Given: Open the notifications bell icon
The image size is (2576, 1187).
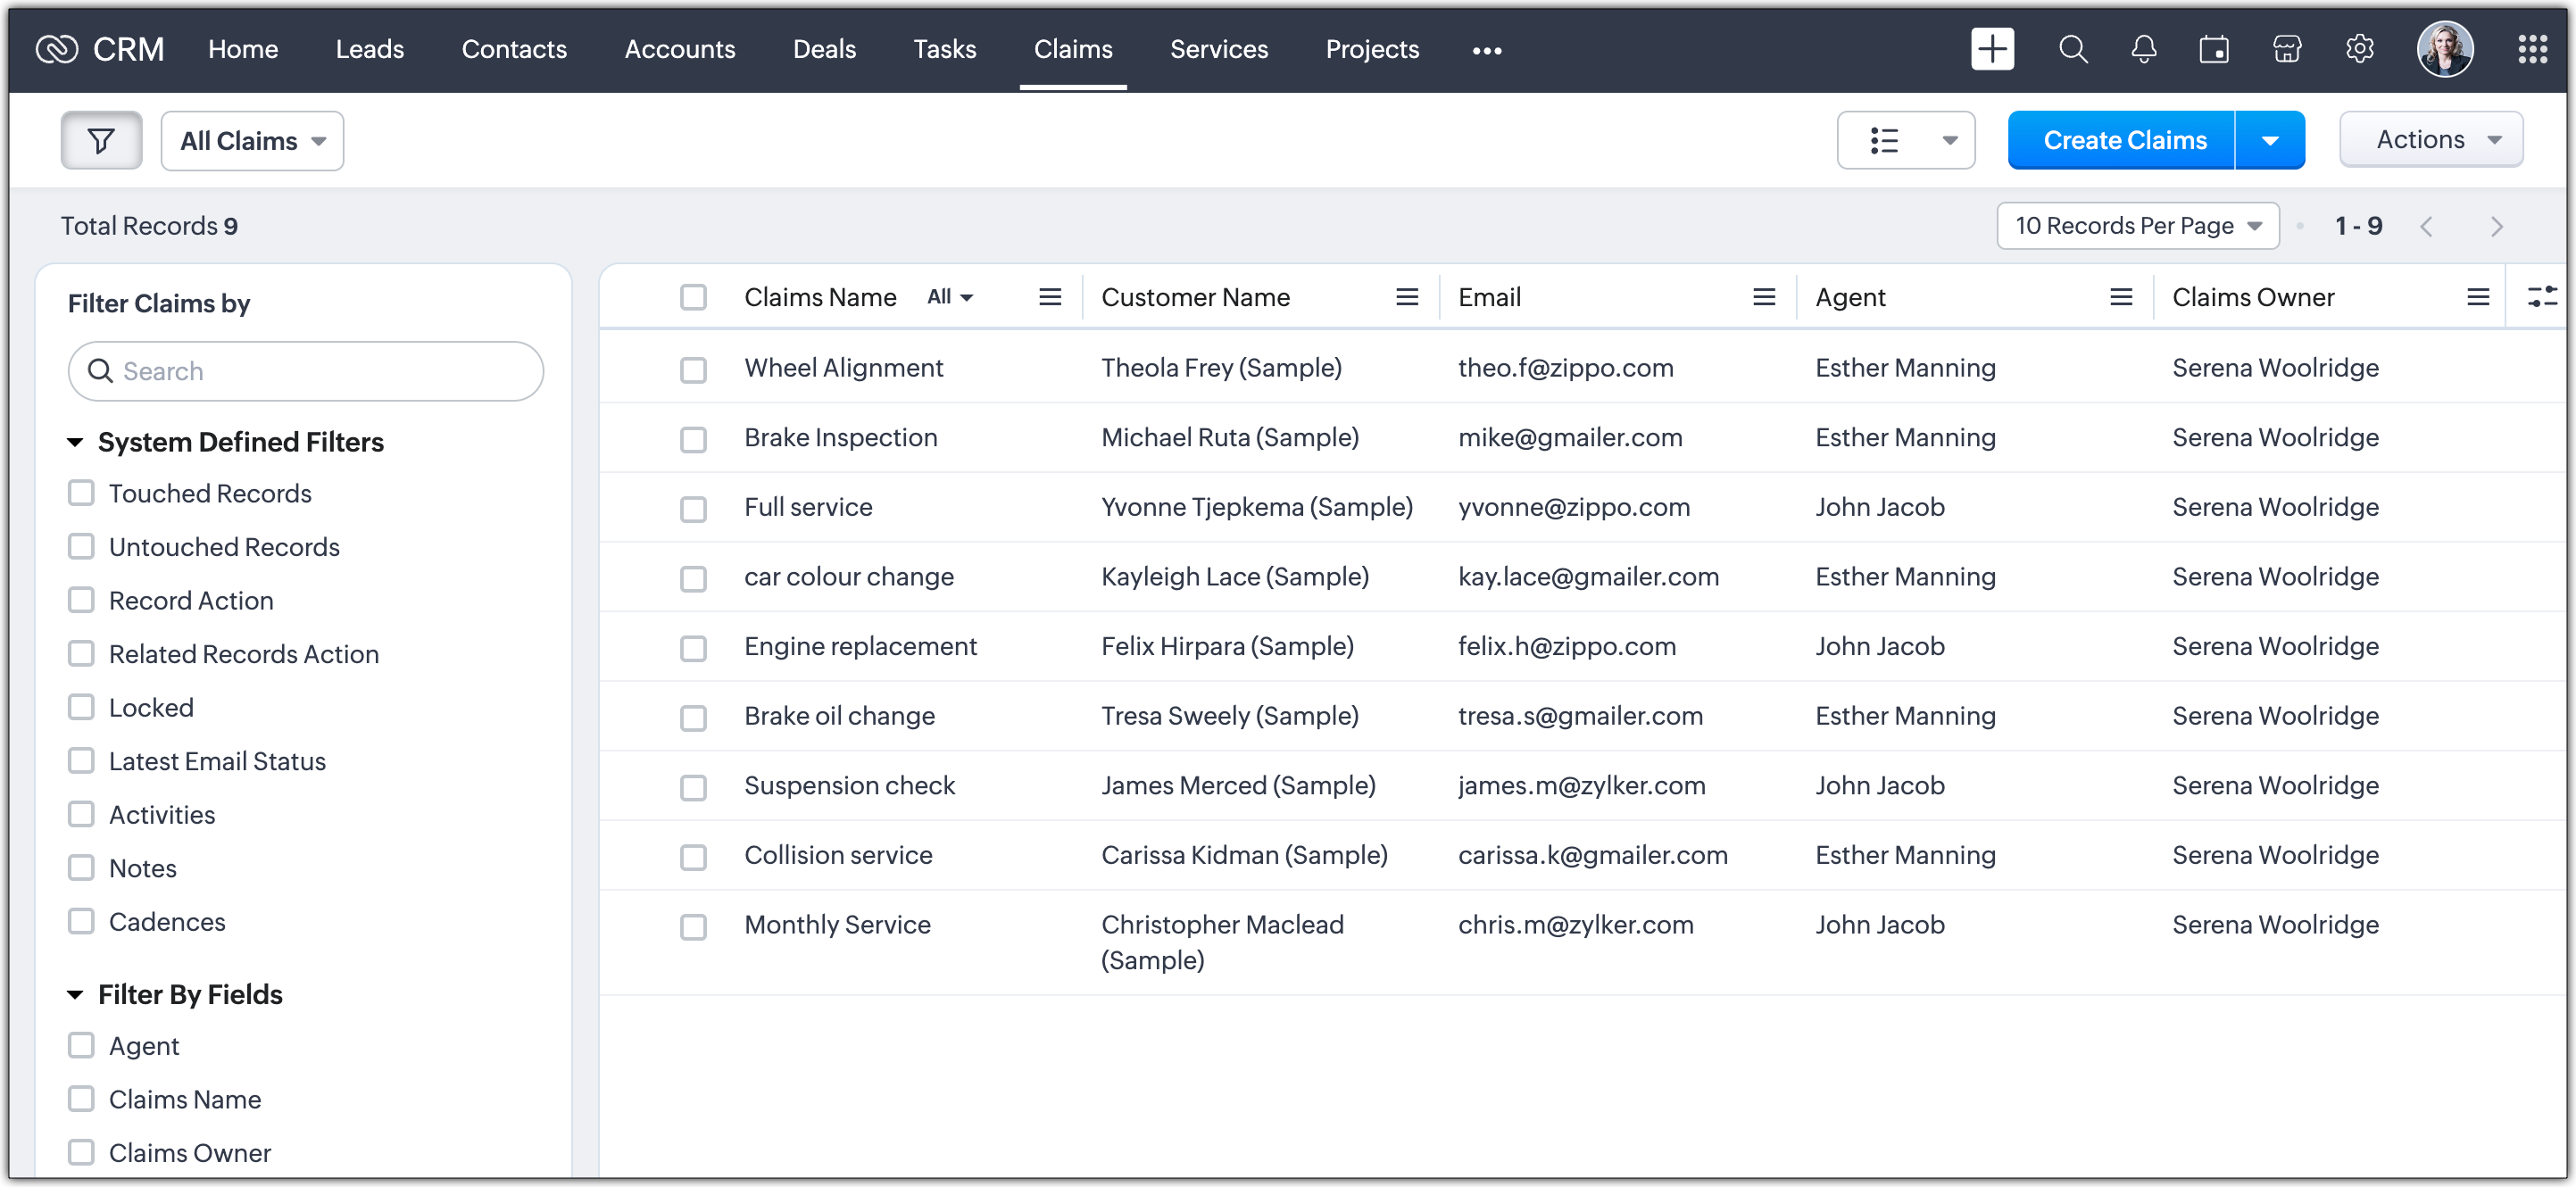Looking at the screenshot, I should coord(2143,49).
